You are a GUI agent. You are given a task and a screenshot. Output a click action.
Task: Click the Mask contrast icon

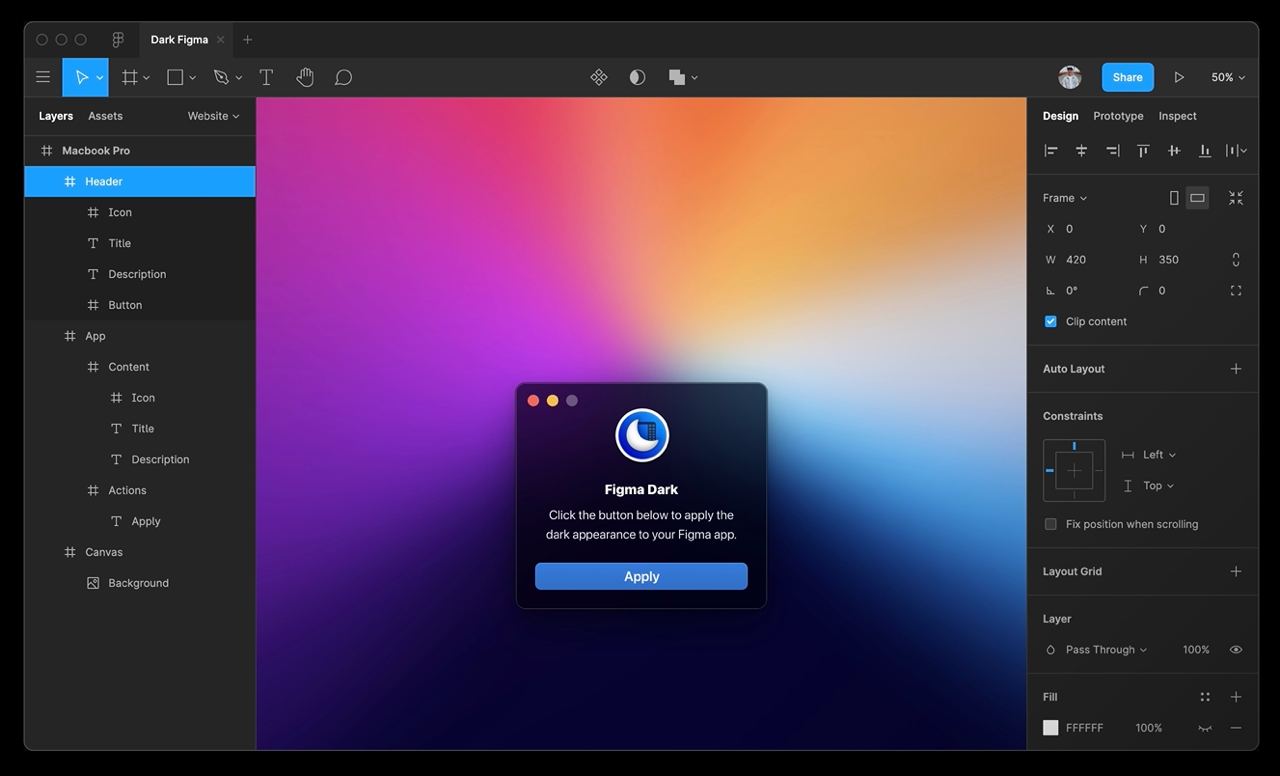coord(637,77)
